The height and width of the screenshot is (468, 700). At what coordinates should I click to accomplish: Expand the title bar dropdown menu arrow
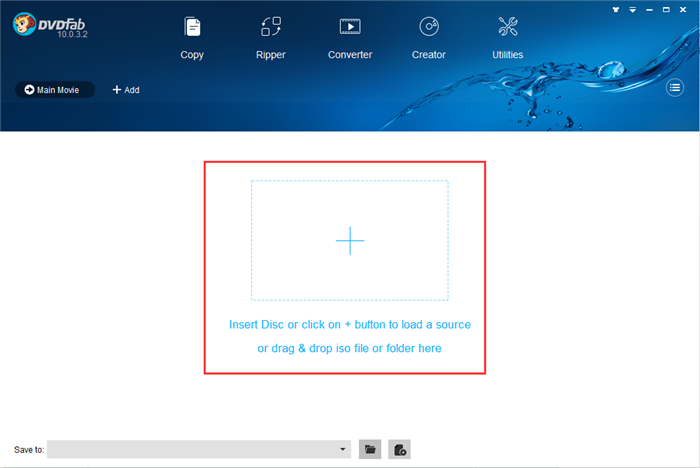[x=632, y=9]
